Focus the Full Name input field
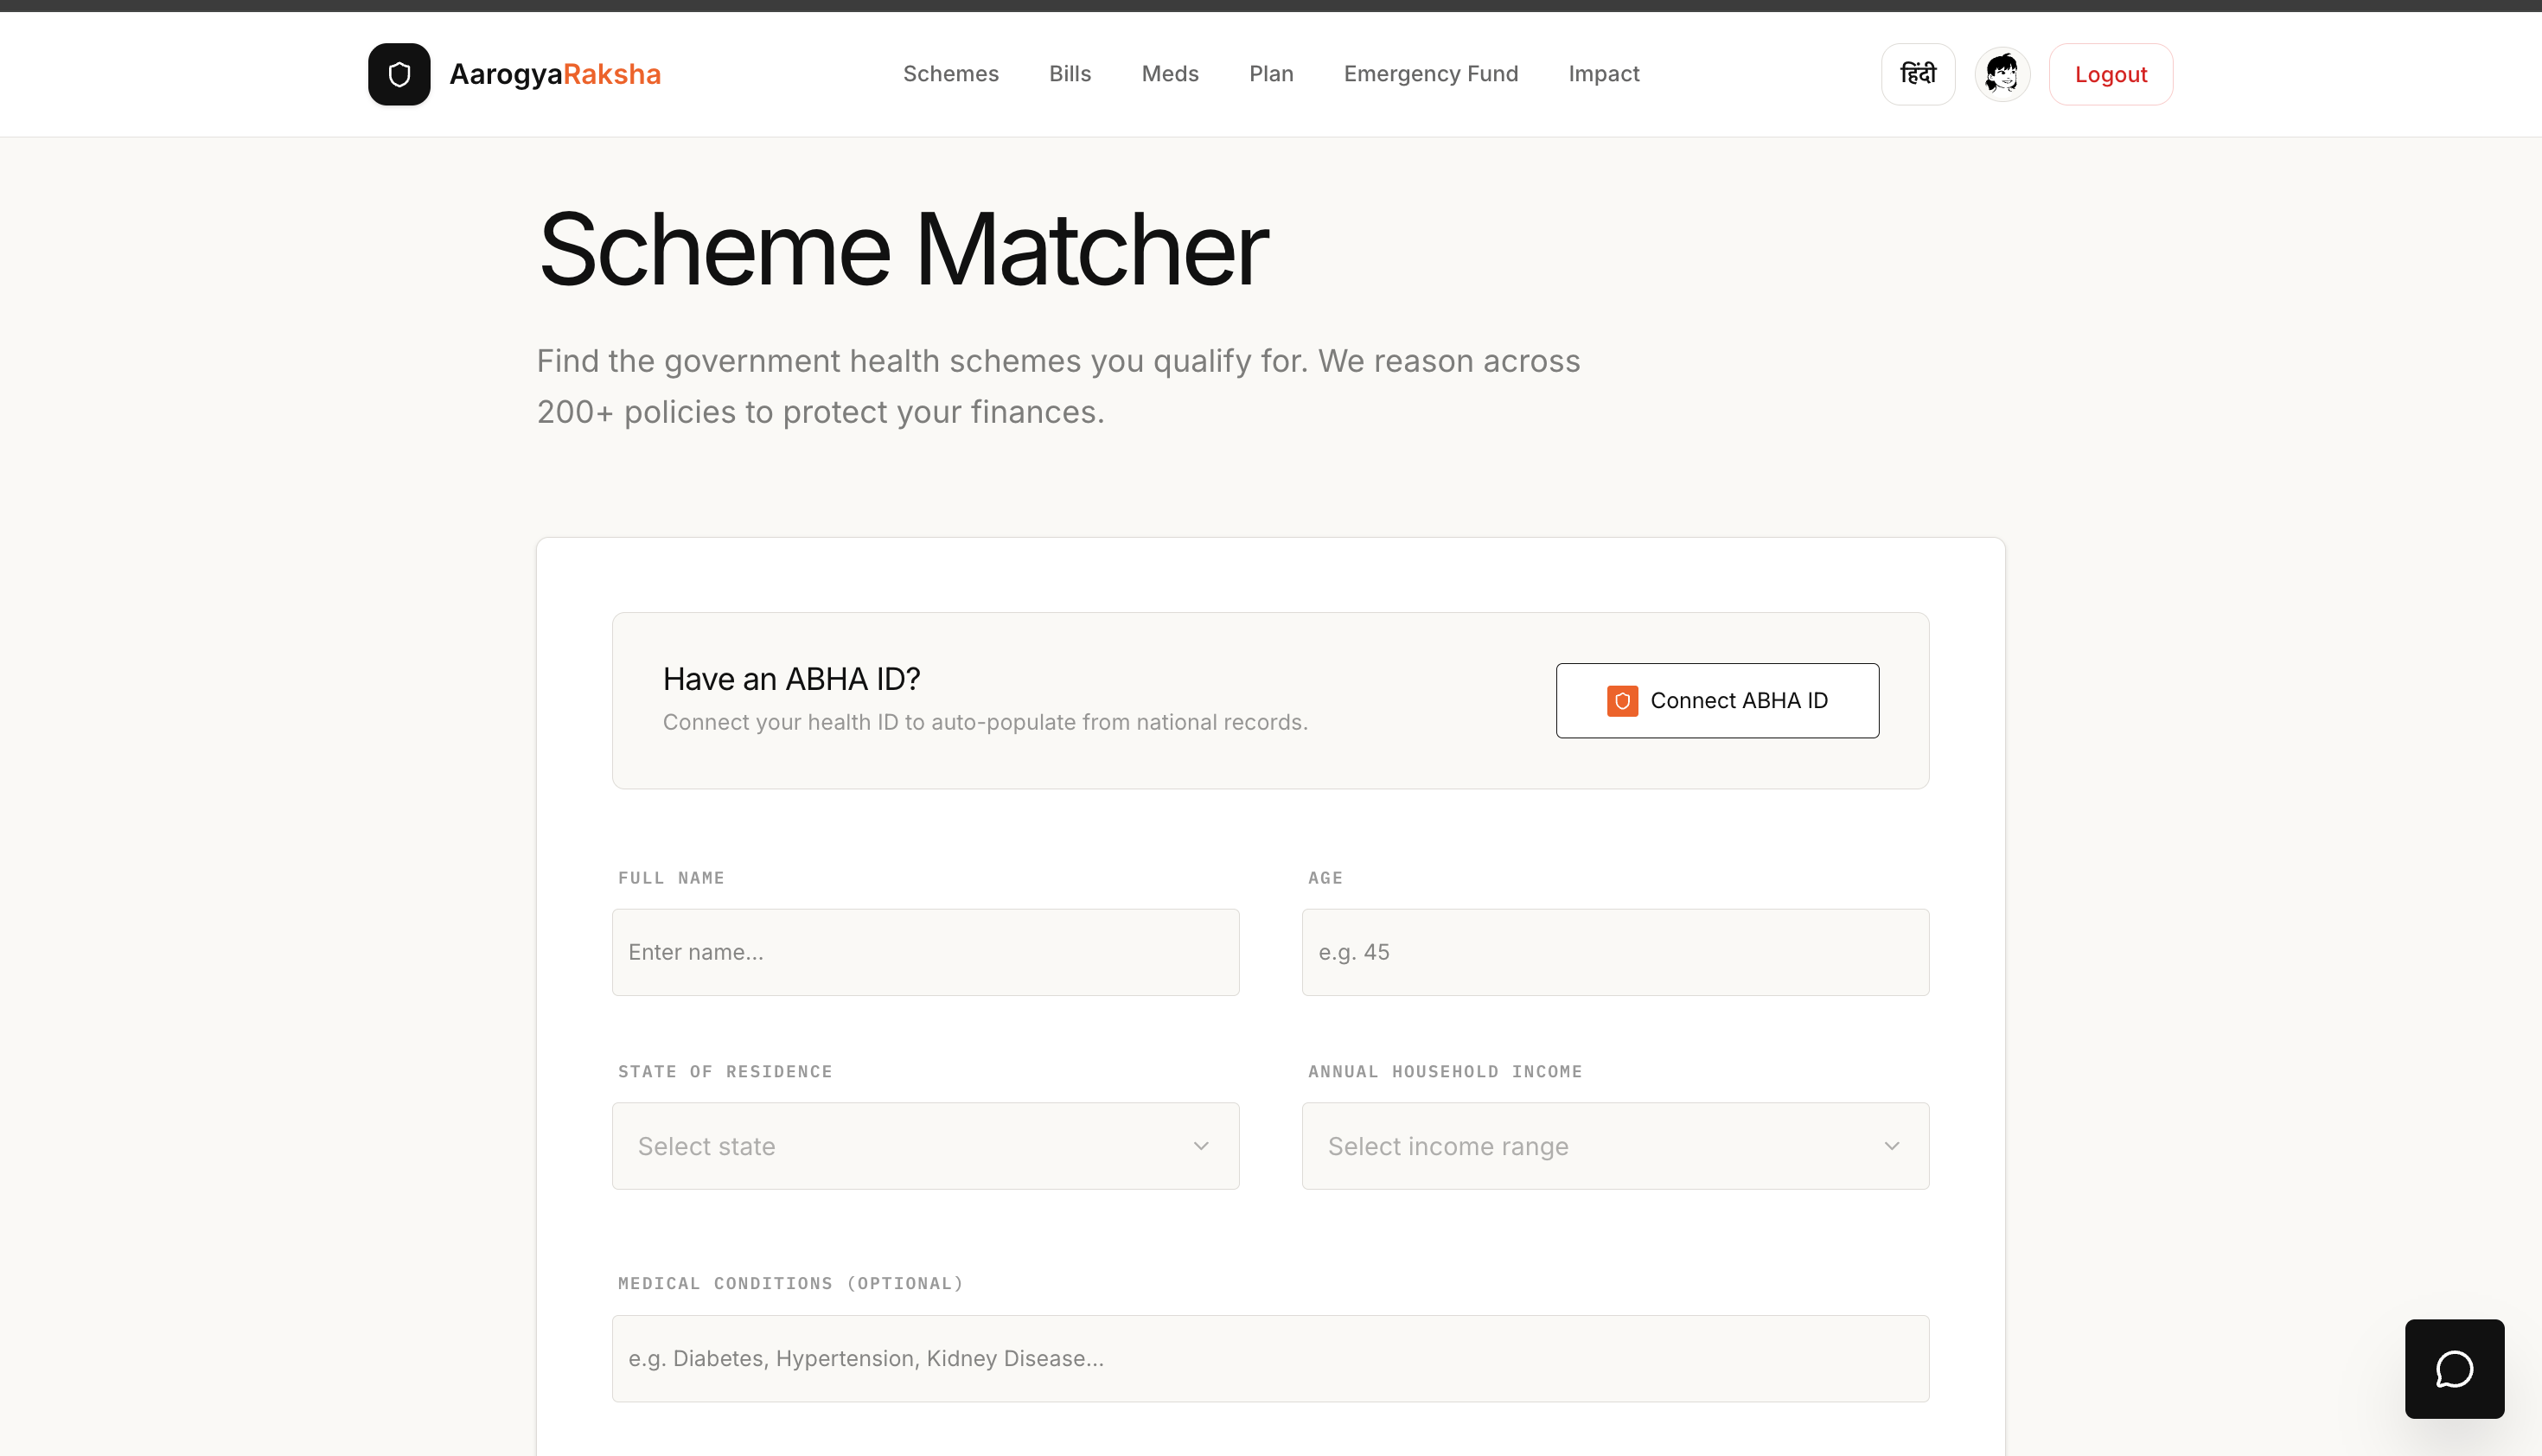 click(x=925, y=952)
